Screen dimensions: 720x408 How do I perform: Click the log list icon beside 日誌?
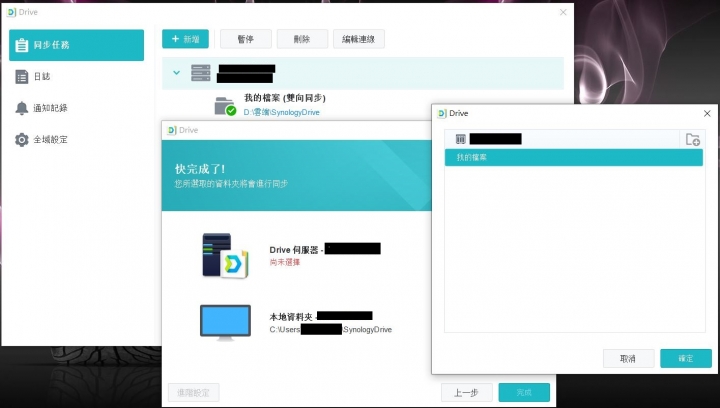point(22,77)
